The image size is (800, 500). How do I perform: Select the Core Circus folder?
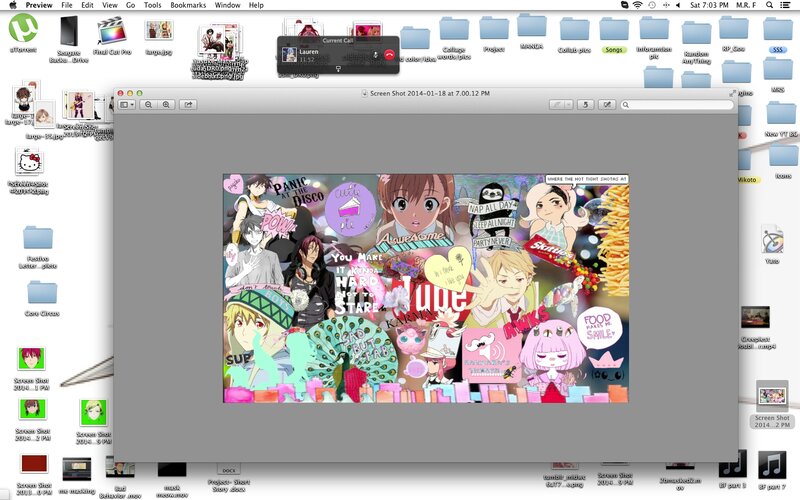(42, 293)
